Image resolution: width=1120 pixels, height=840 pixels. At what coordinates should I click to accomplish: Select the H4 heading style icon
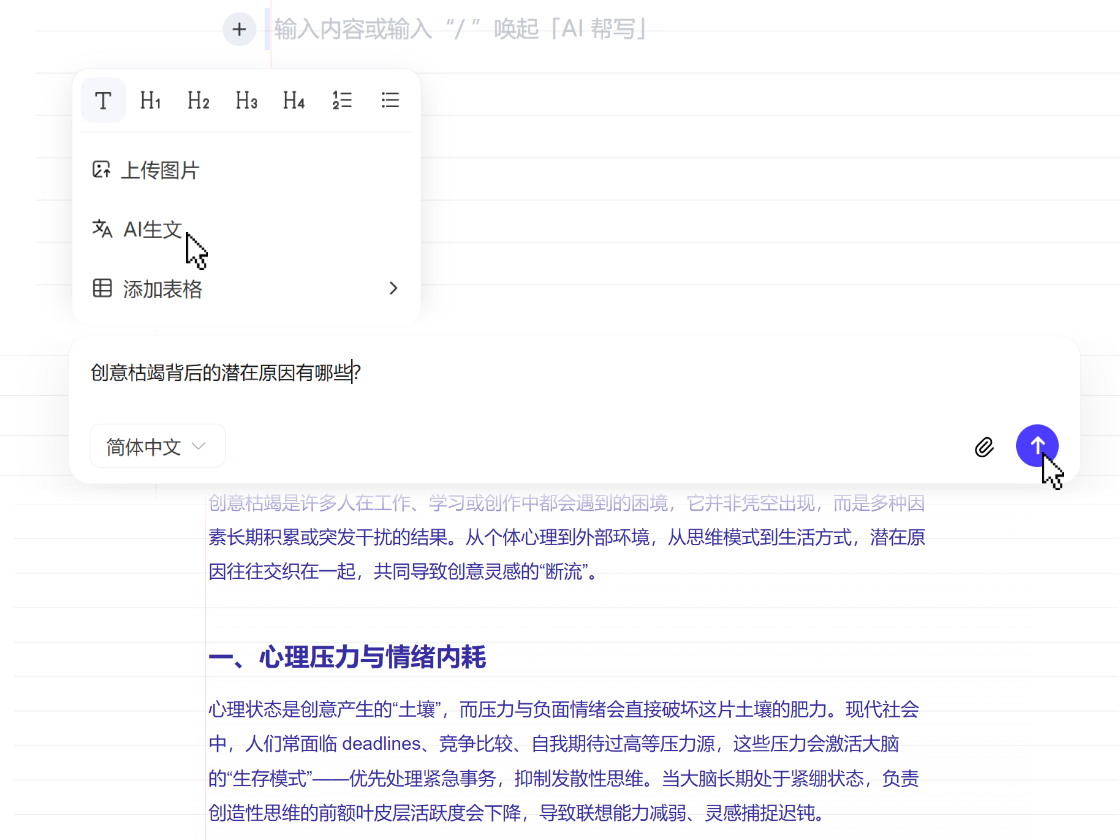pos(294,100)
